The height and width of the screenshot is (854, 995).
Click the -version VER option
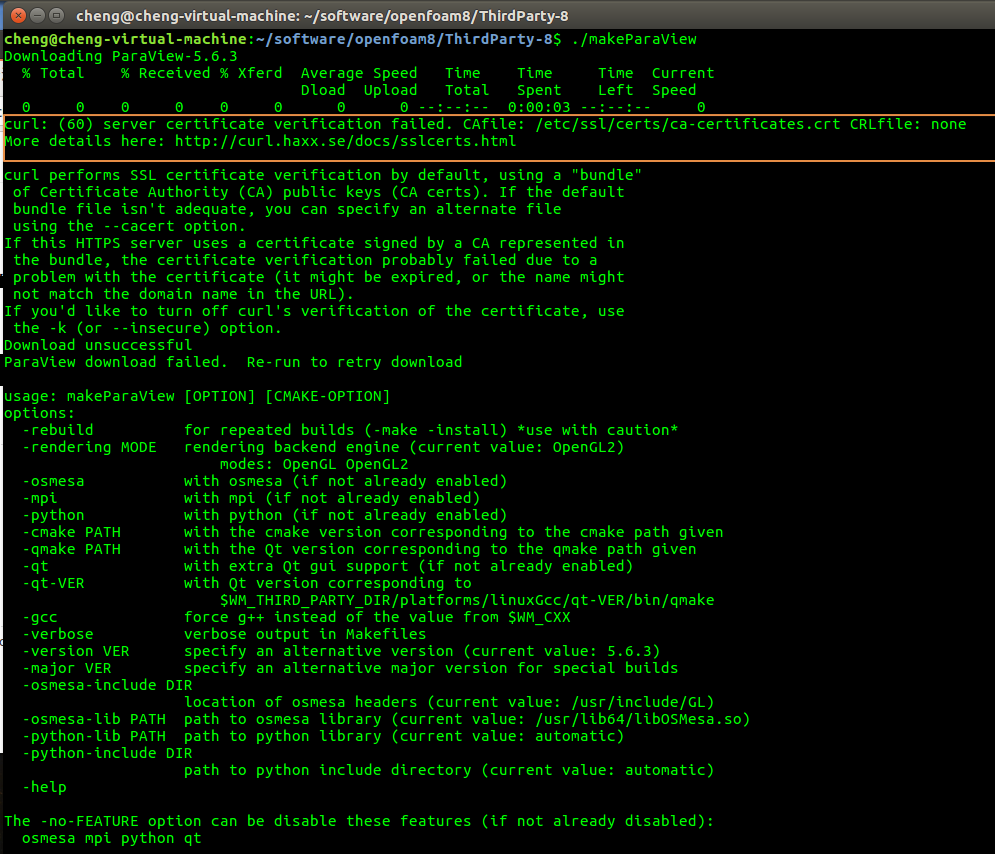click(x=76, y=652)
